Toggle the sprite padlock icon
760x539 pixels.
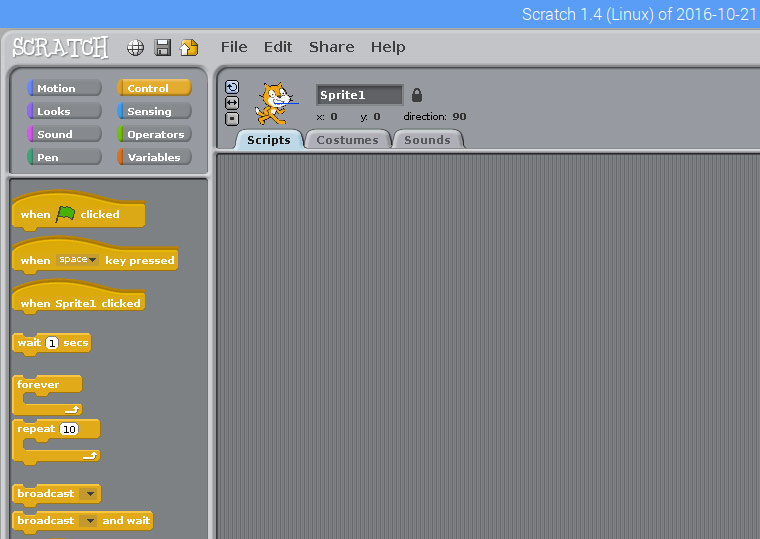(417, 95)
